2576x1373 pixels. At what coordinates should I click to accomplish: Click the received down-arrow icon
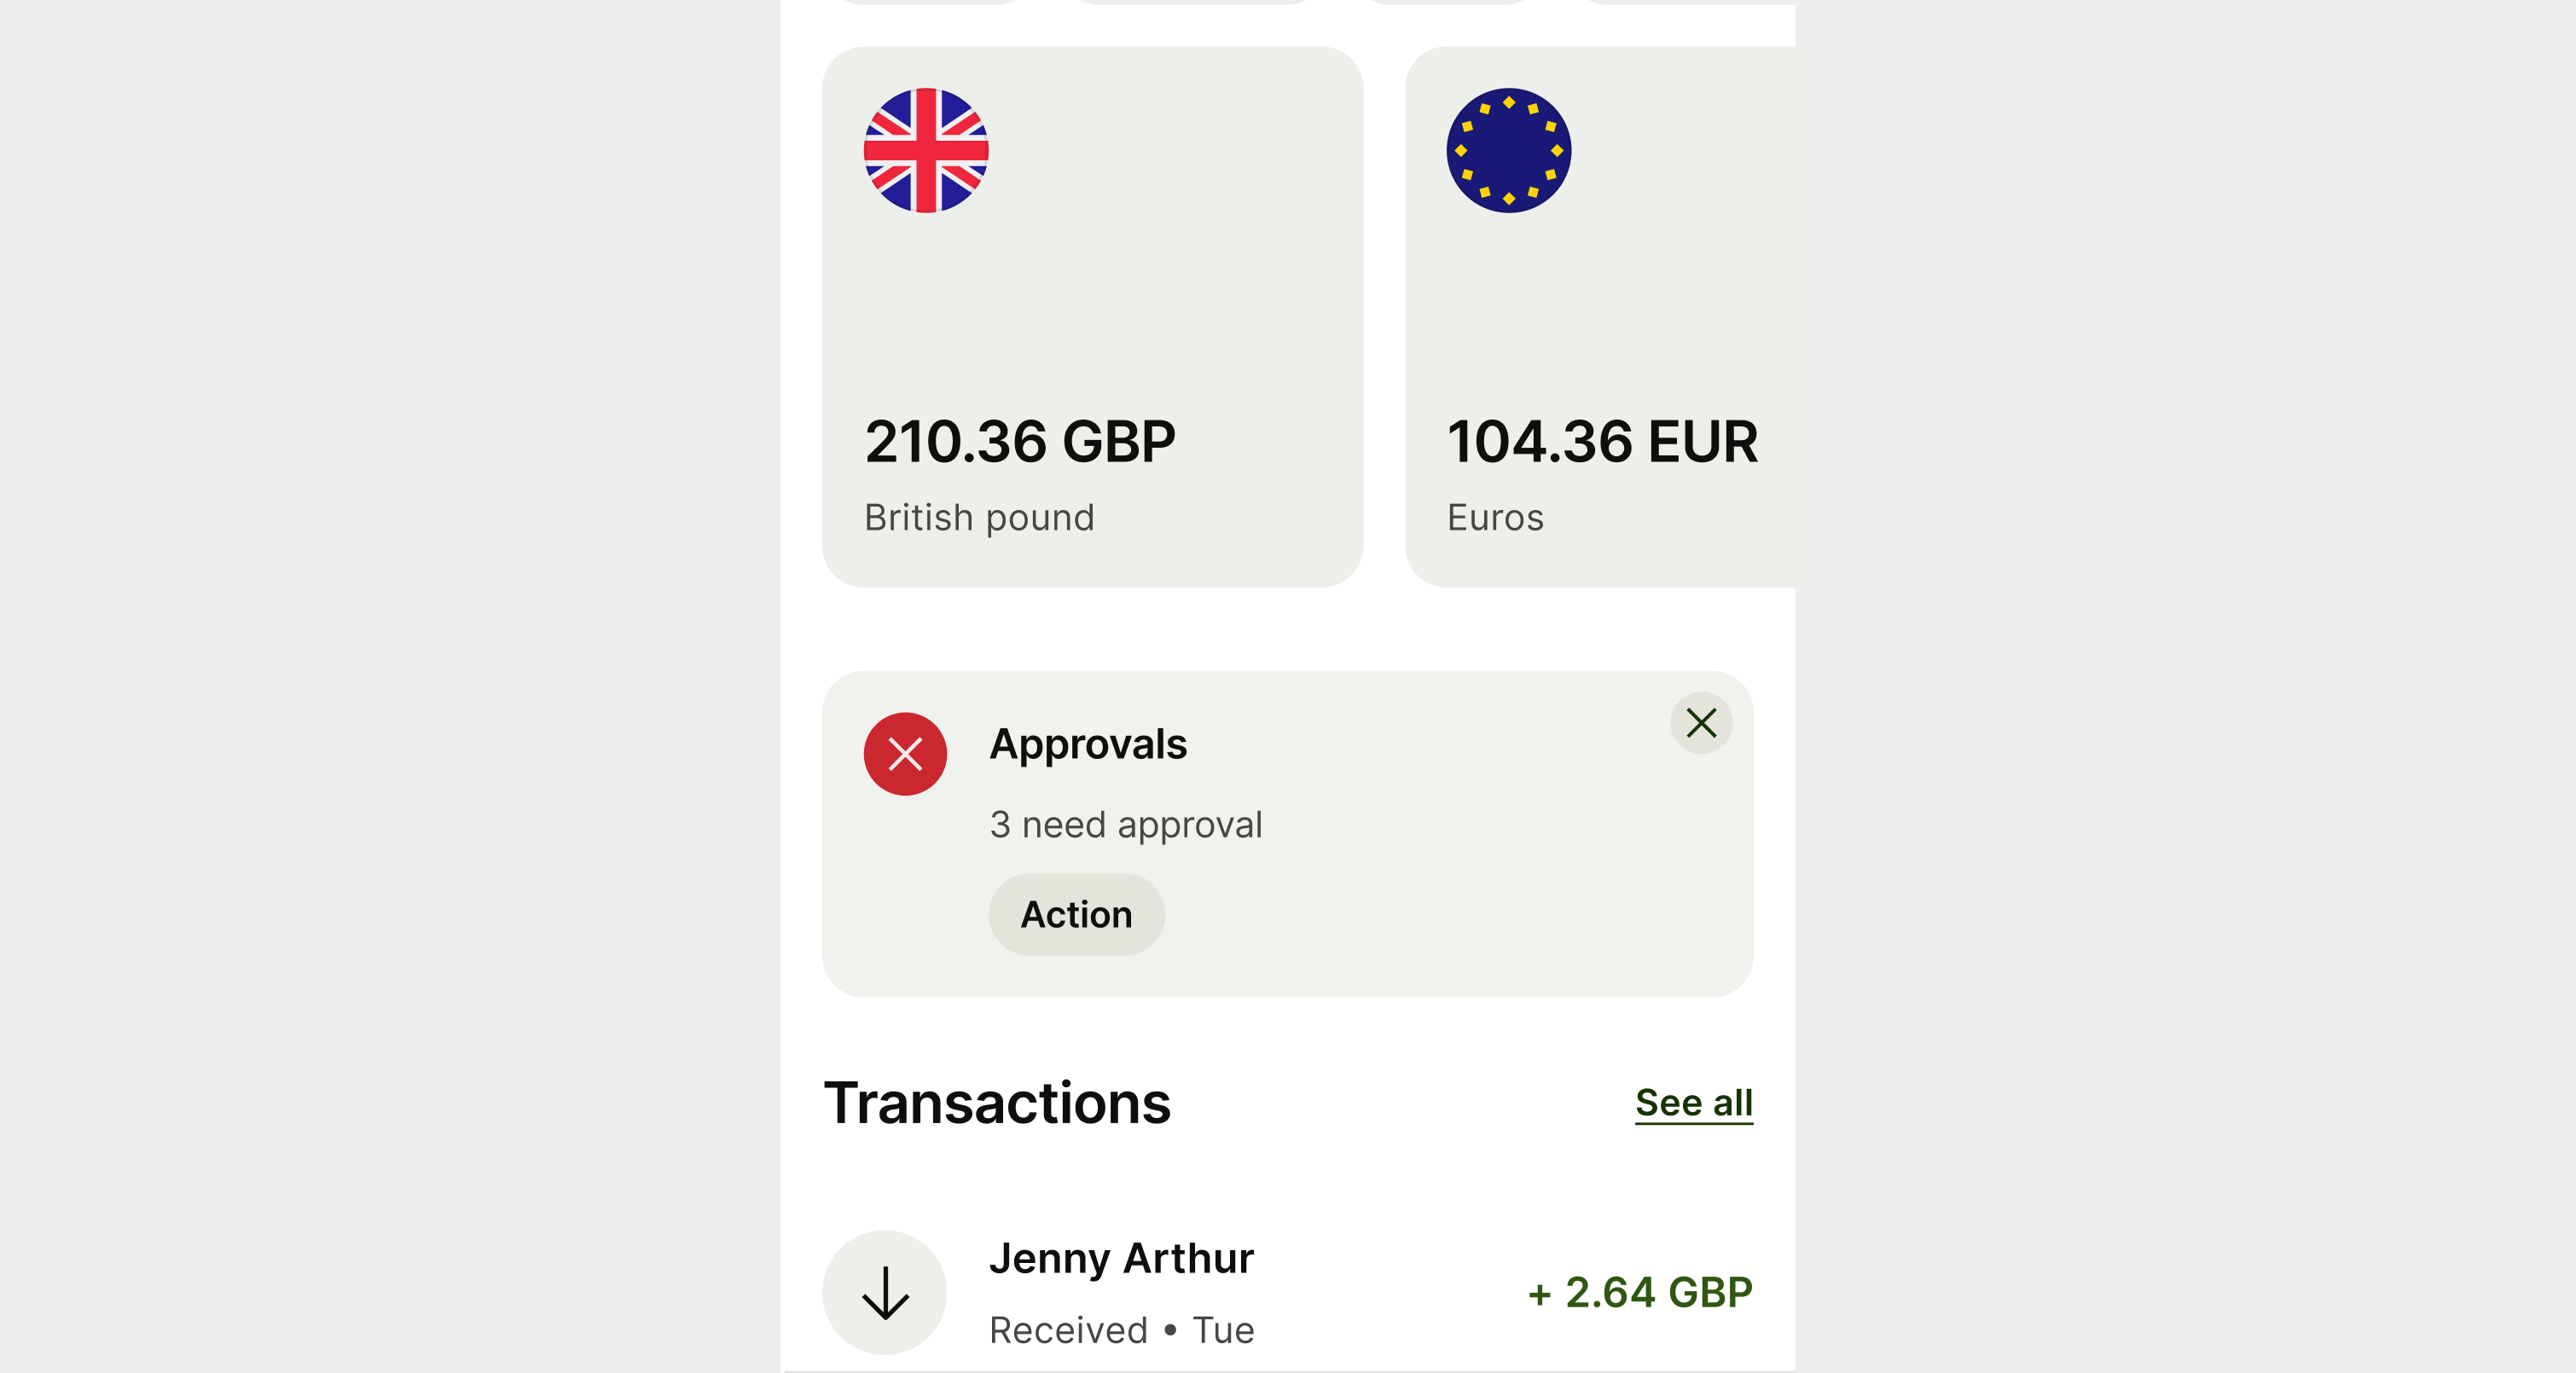pos(885,1292)
